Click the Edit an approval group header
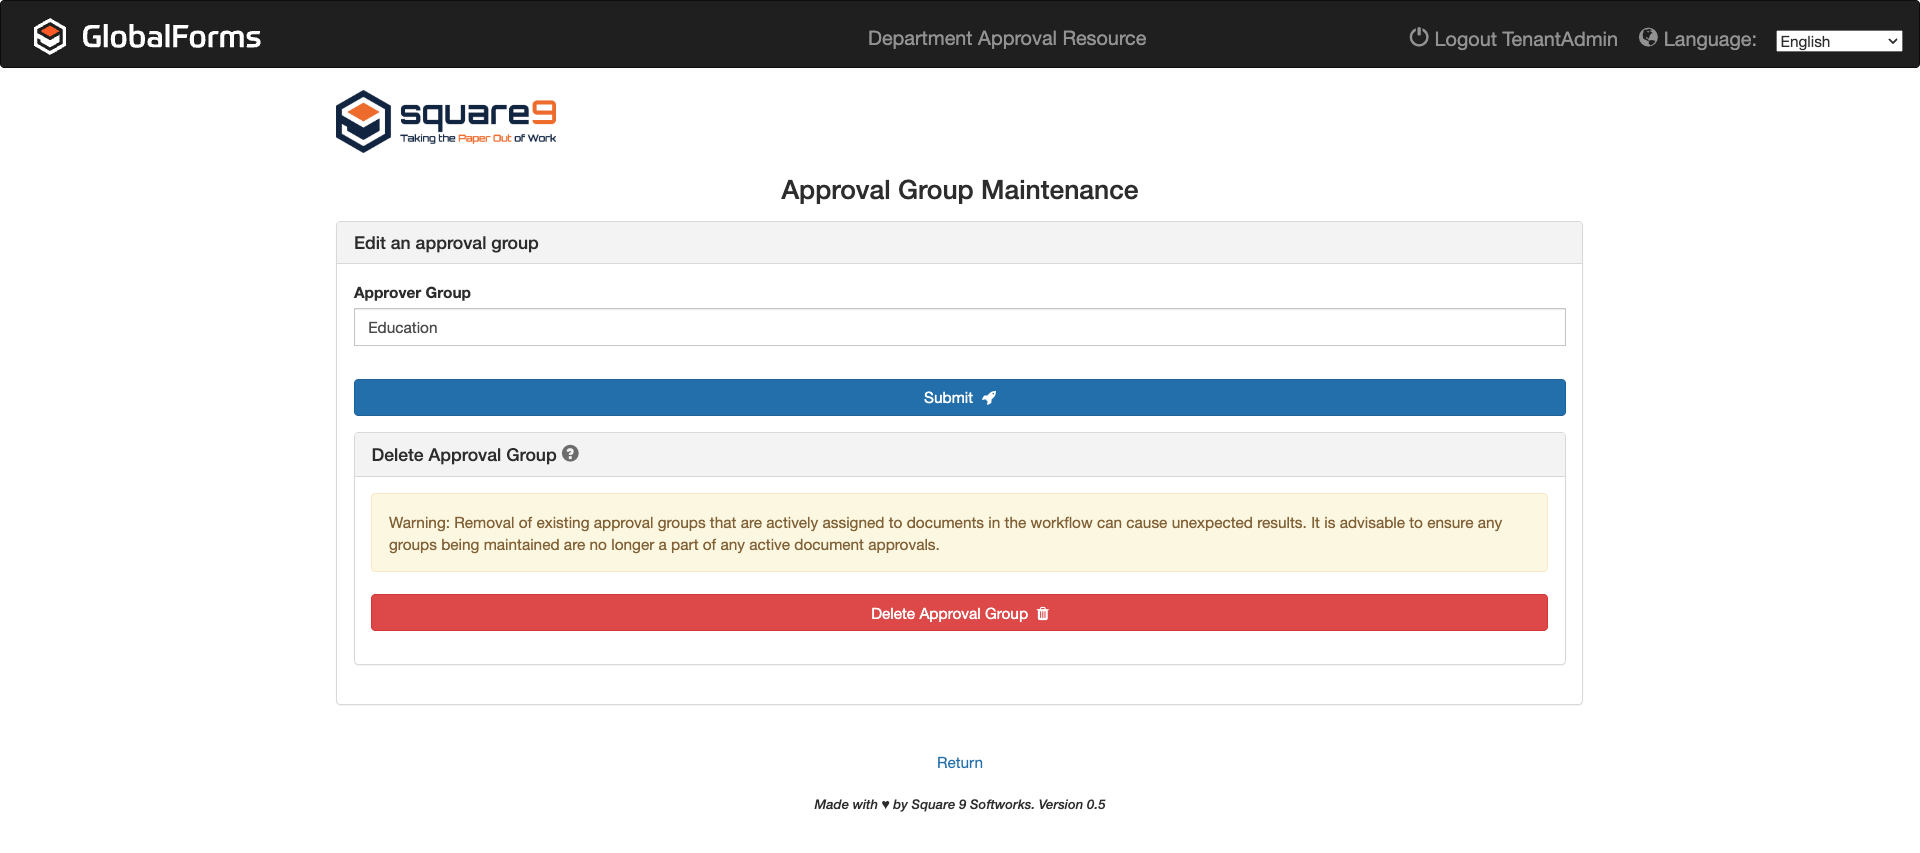The height and width of the screenshot is (853, 1920). [x=446, y=243]
